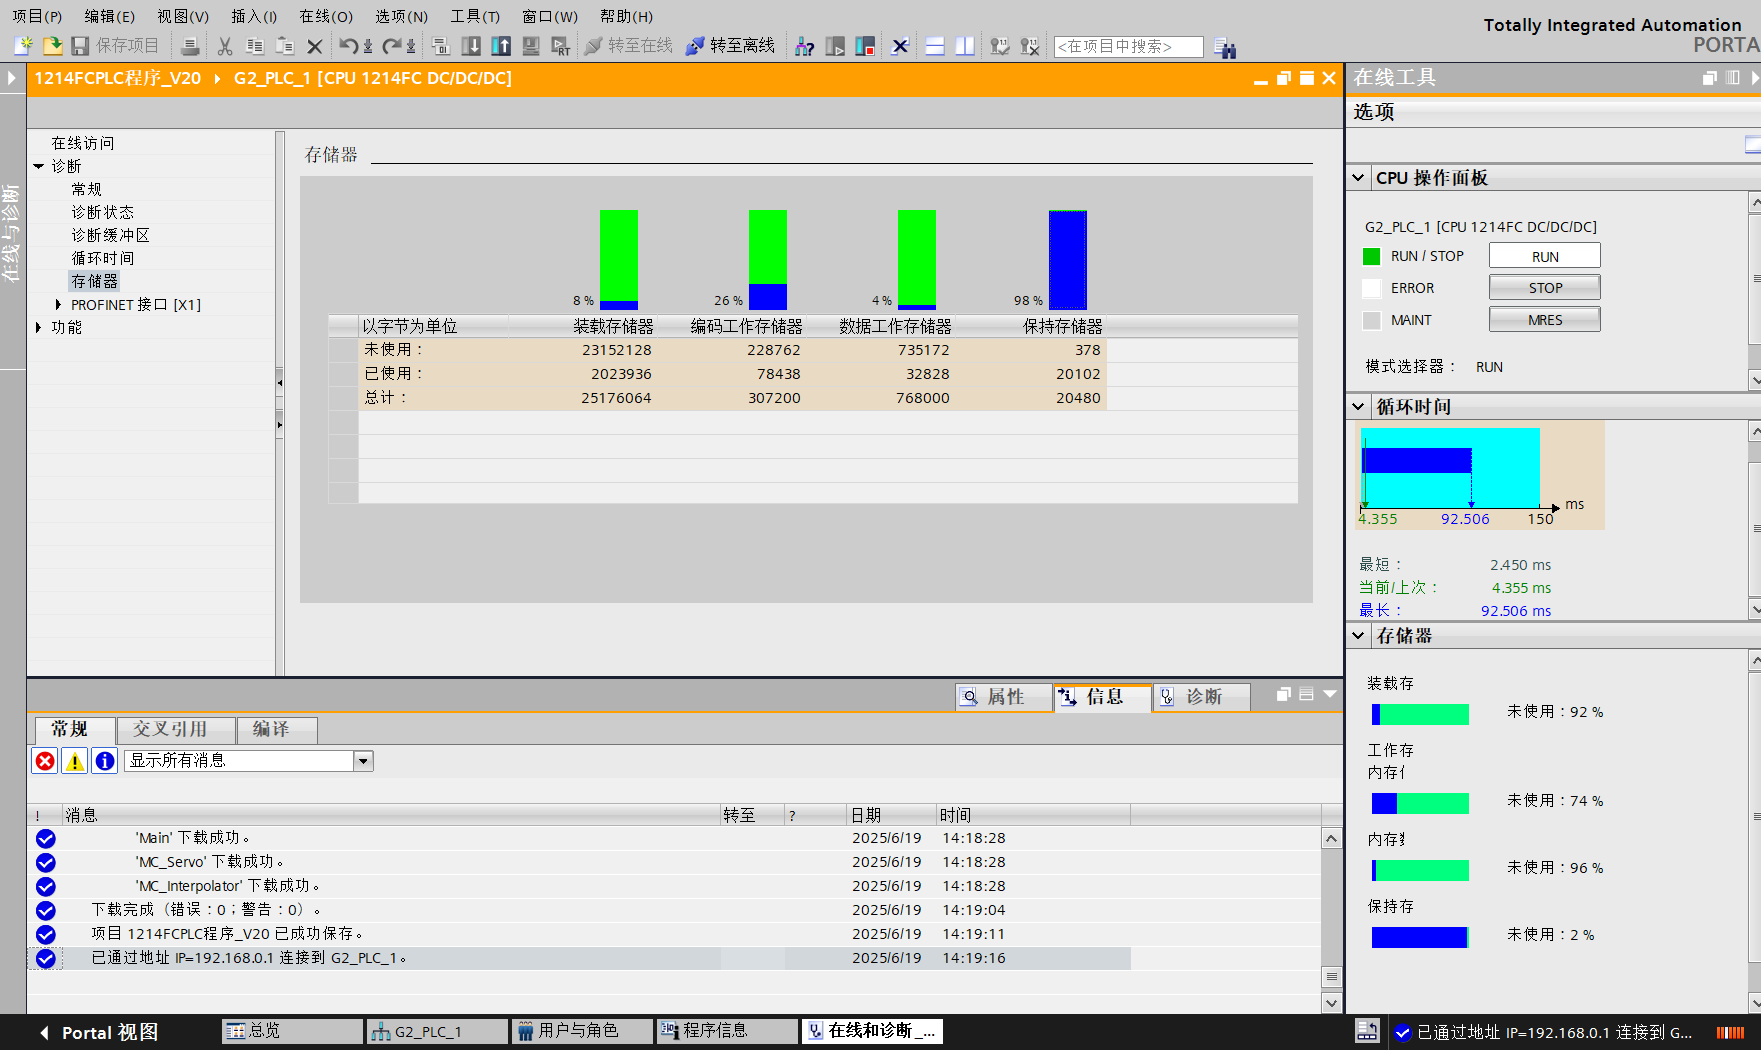Click the Paste icon in toolbar

(x=285, y=46)
